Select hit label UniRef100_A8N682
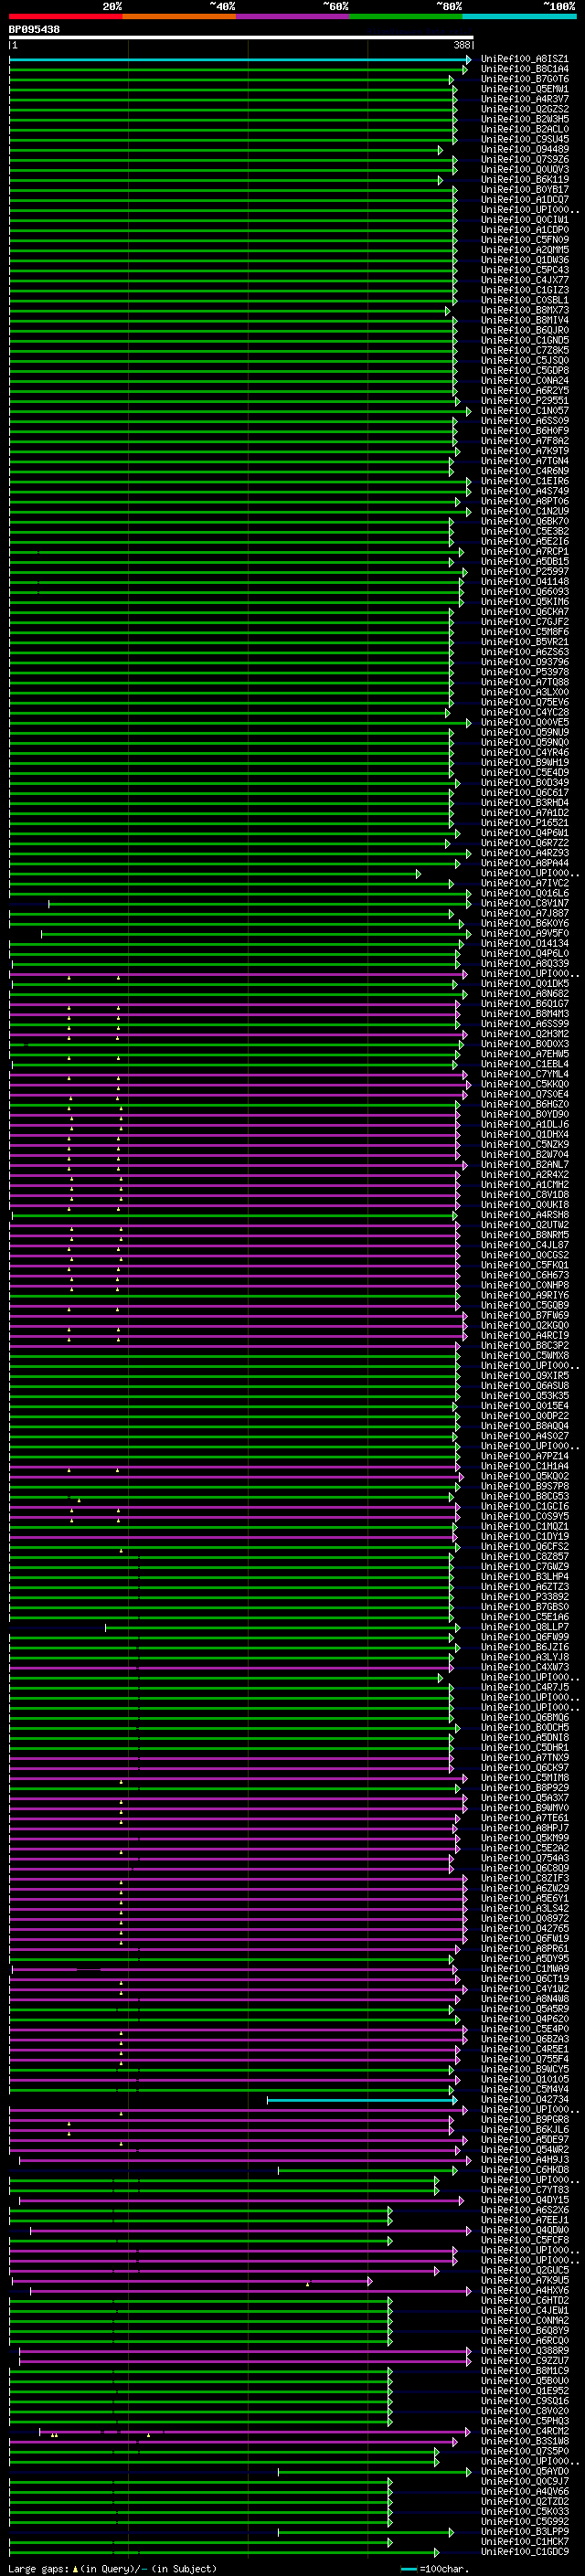585x2576 pixels. point(524,994)
